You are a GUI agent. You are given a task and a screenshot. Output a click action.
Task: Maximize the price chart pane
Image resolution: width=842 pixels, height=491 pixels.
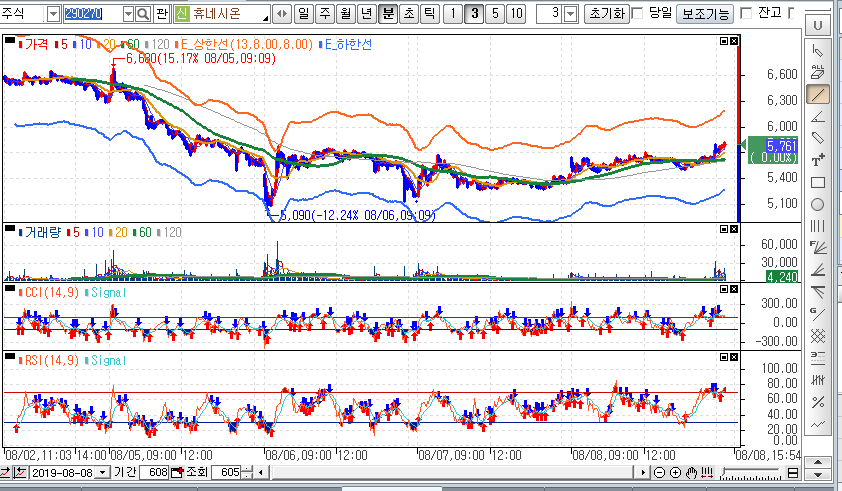point(724,41)
